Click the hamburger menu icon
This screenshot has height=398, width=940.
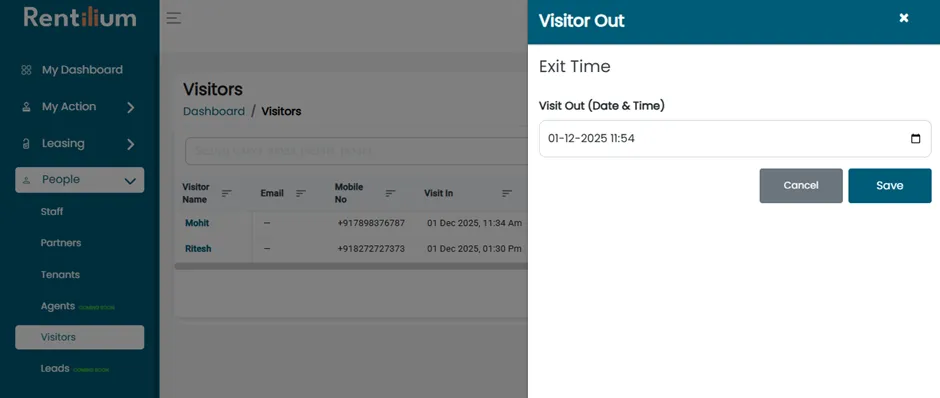point(174,18)
